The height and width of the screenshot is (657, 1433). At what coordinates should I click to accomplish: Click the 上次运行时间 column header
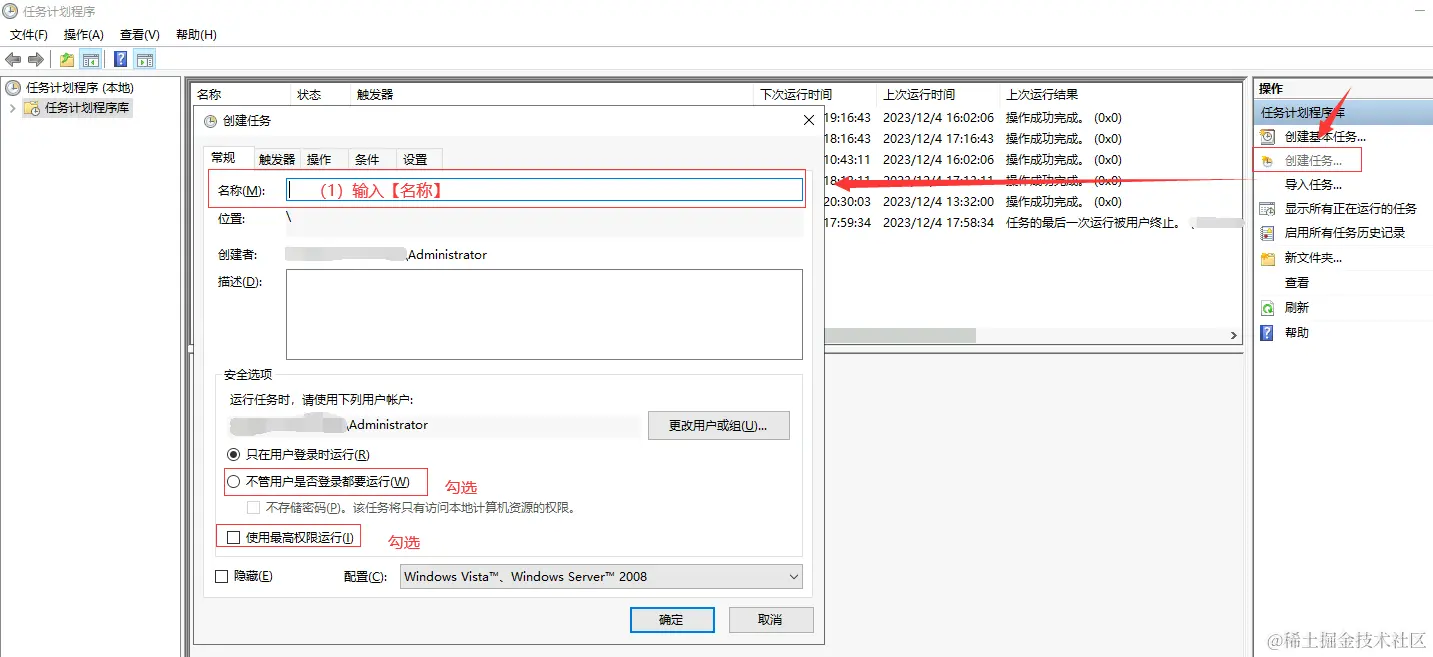click(918, 95)
